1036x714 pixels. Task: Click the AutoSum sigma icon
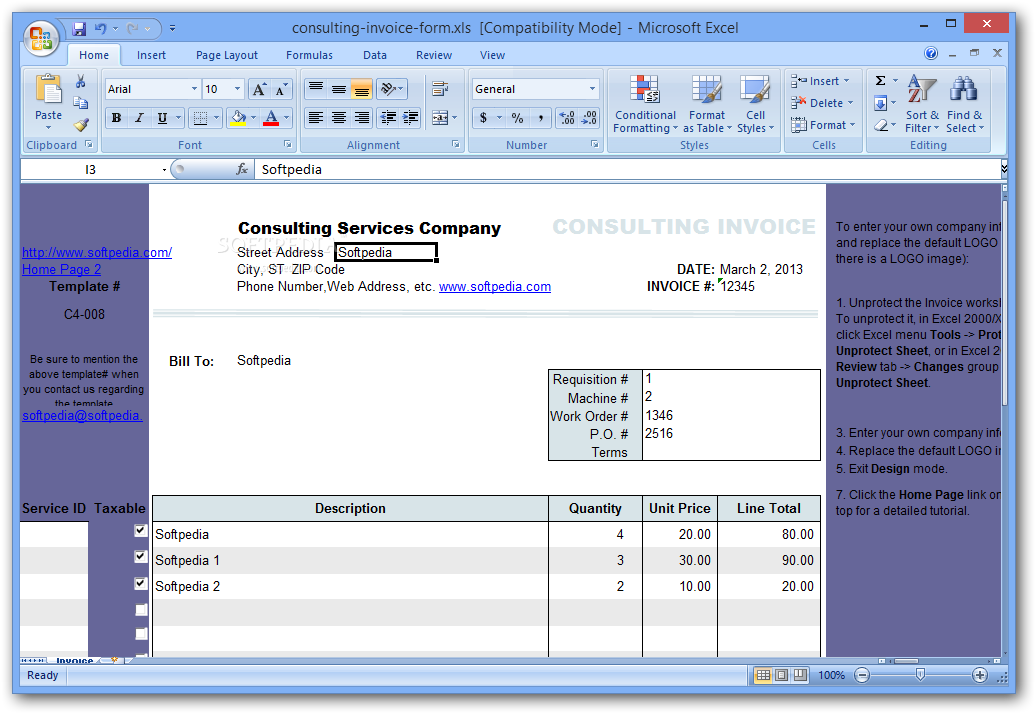point(881,81)
